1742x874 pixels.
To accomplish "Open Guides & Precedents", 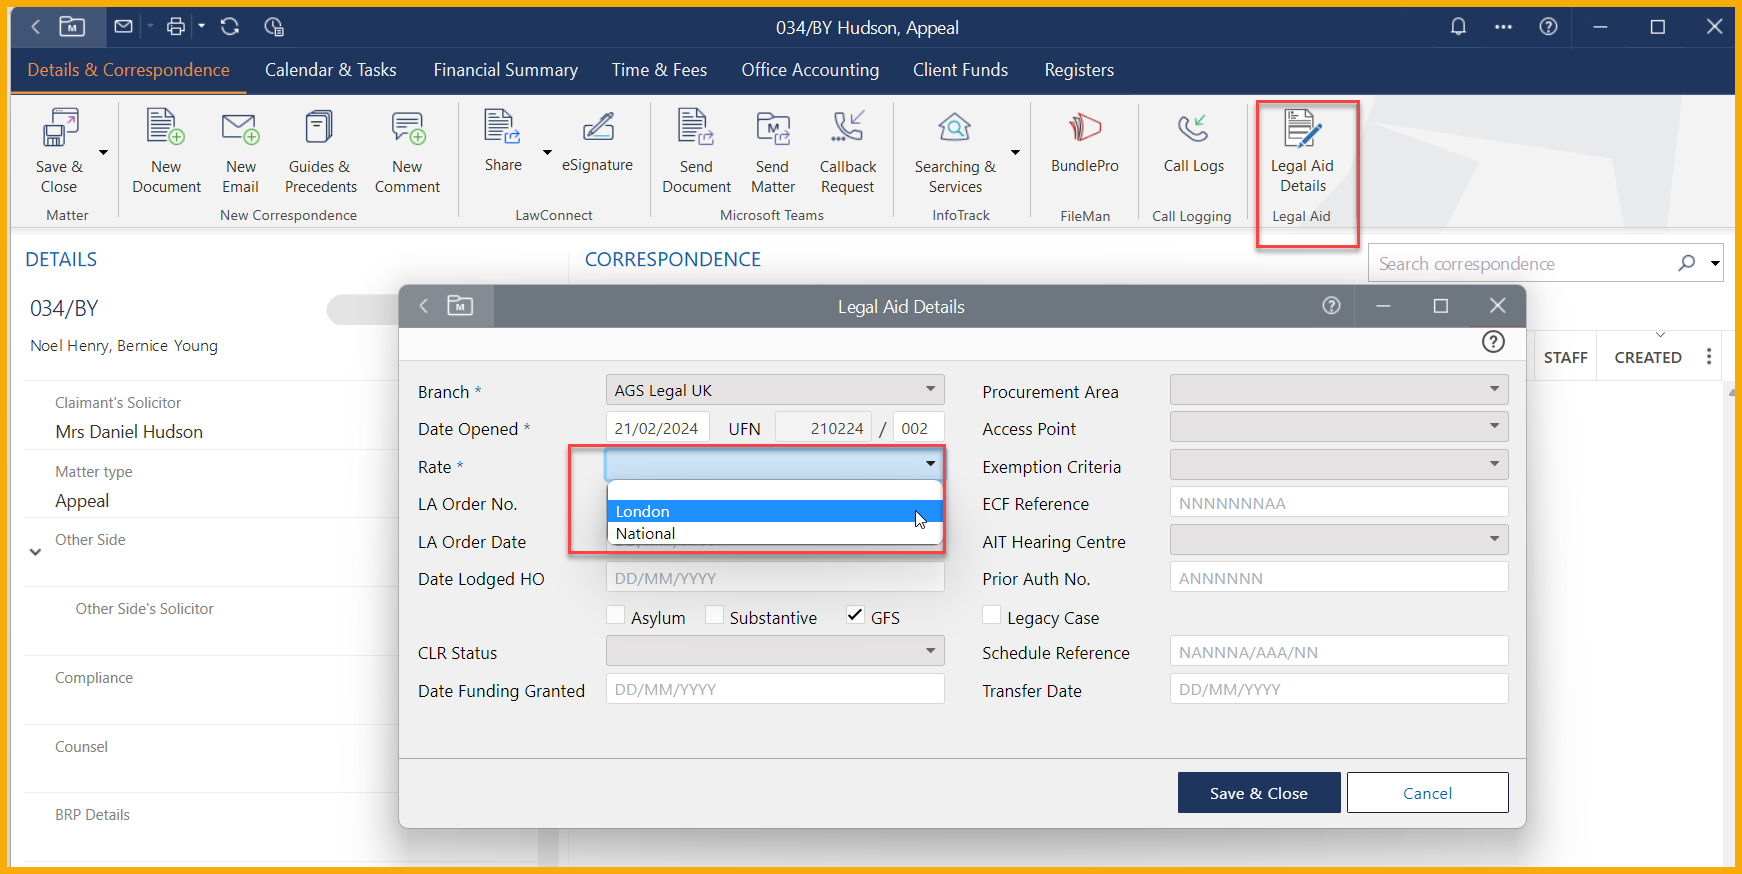I will [320, 152].
